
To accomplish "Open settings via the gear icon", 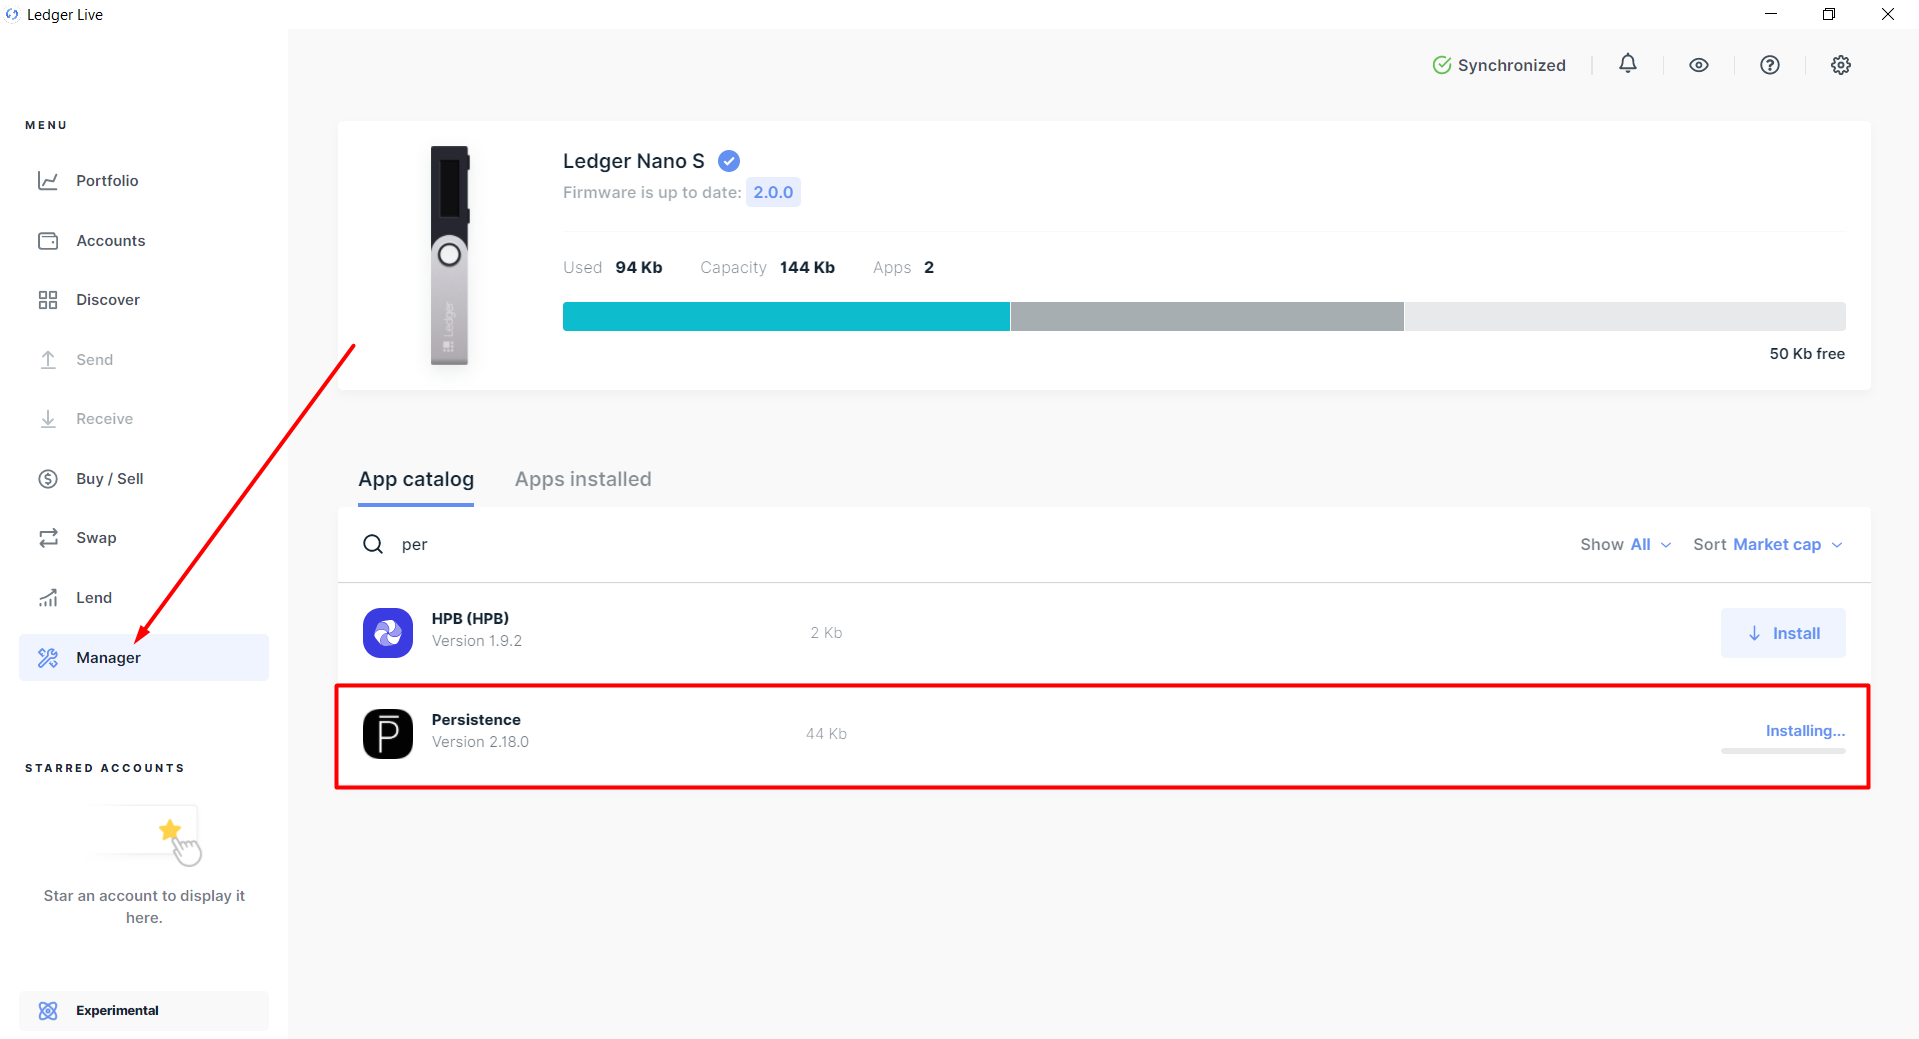I will 1841,65.
